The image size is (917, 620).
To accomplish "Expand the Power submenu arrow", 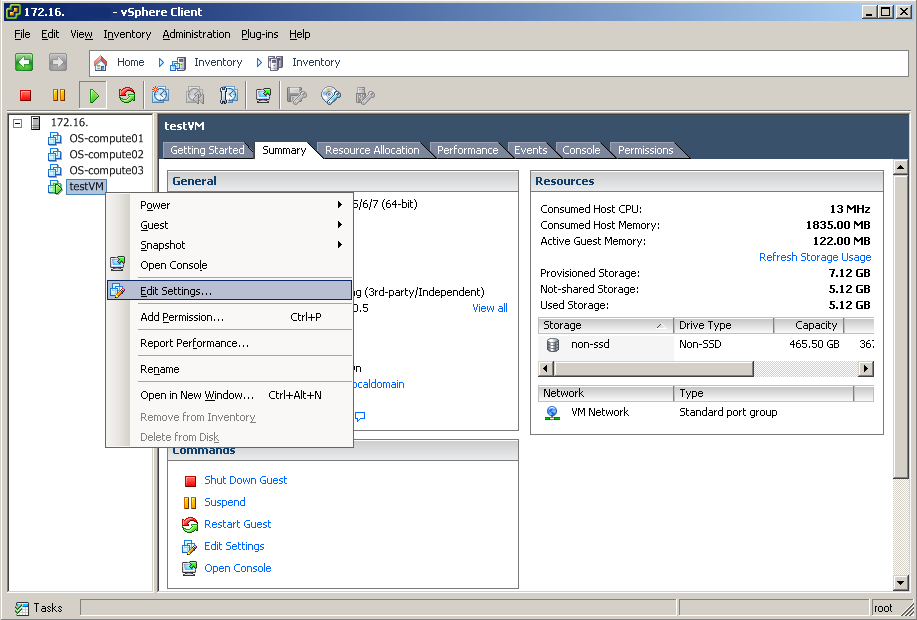I will (340, 205).
